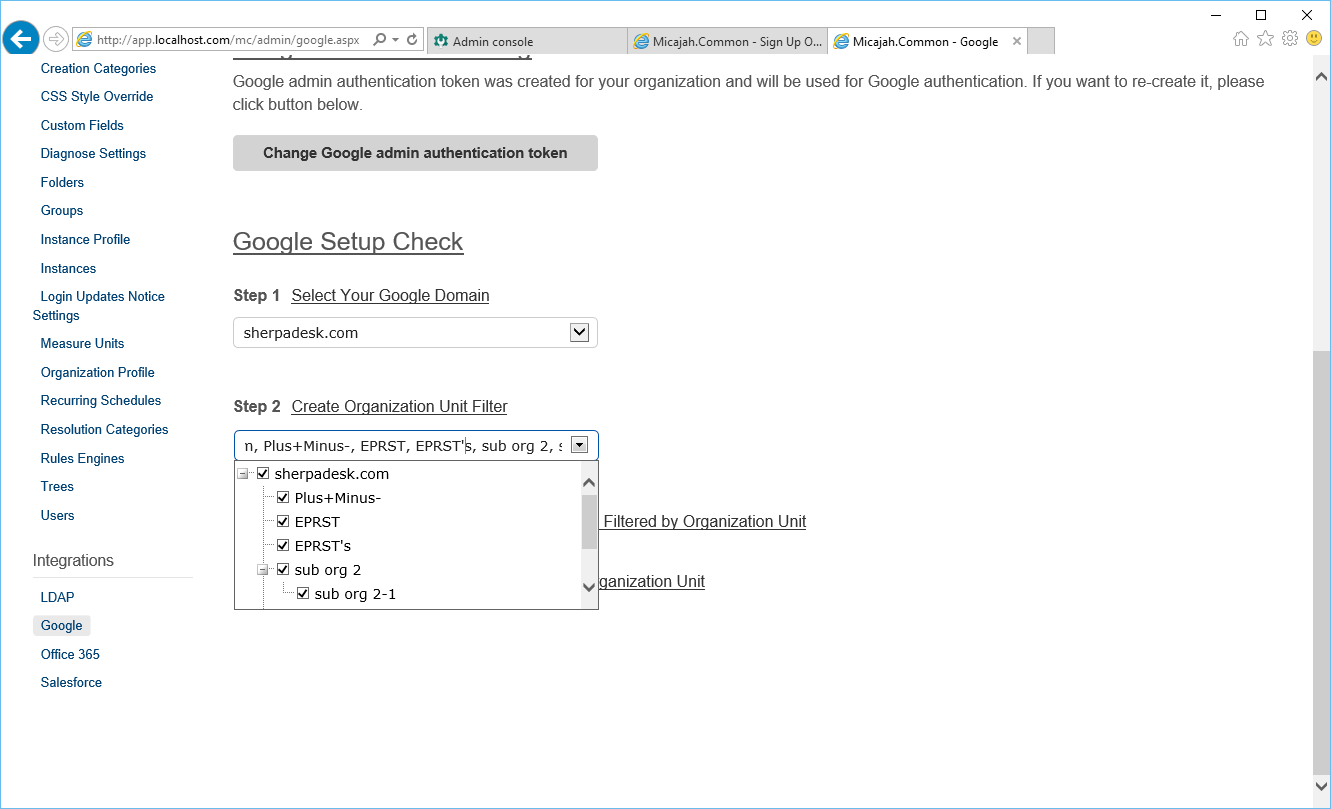Collapse the sub org 2 tree node
The image size is (1331, 809).
tap(263, 570)
